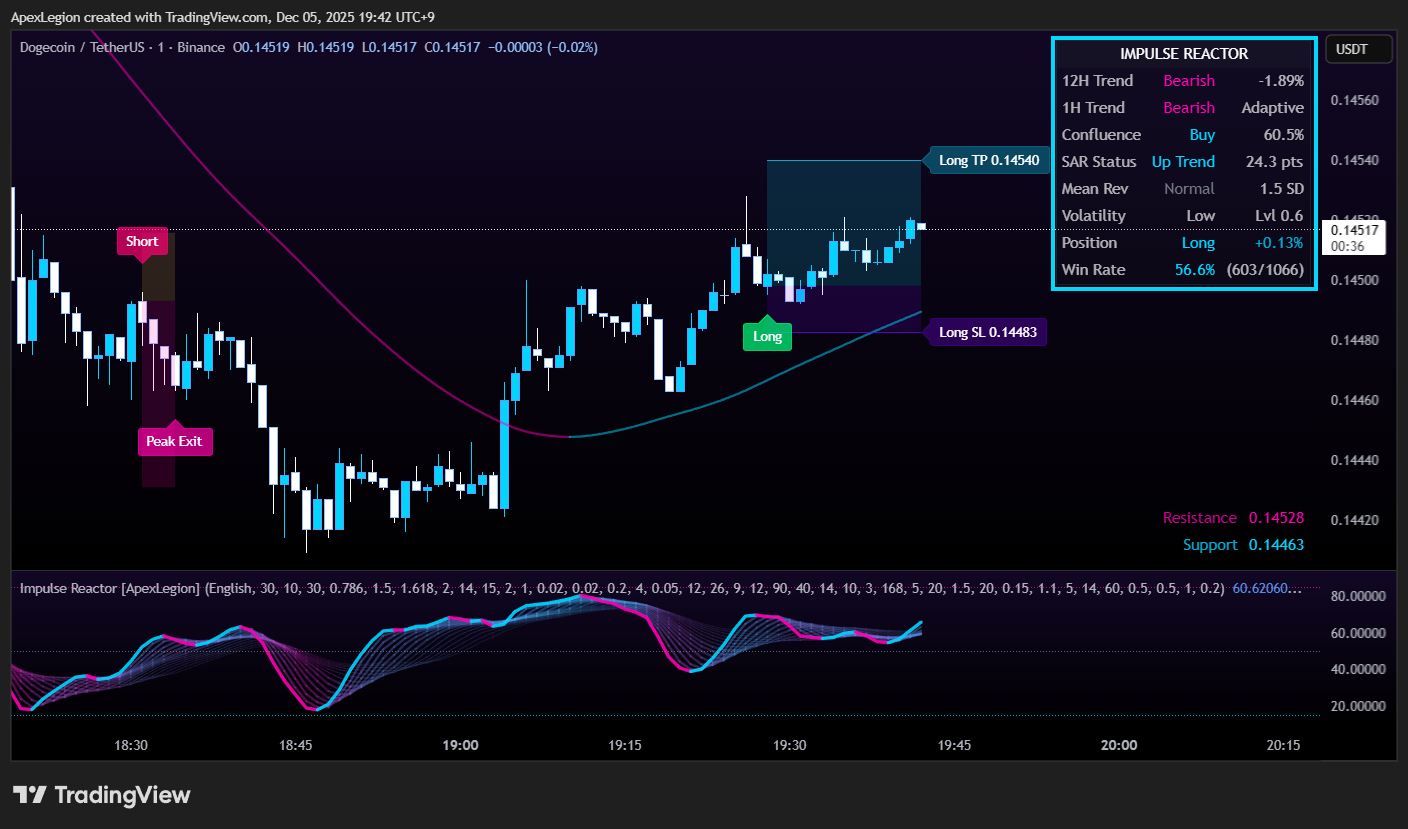Click the Support 0.14463 value

[1276, 545]
